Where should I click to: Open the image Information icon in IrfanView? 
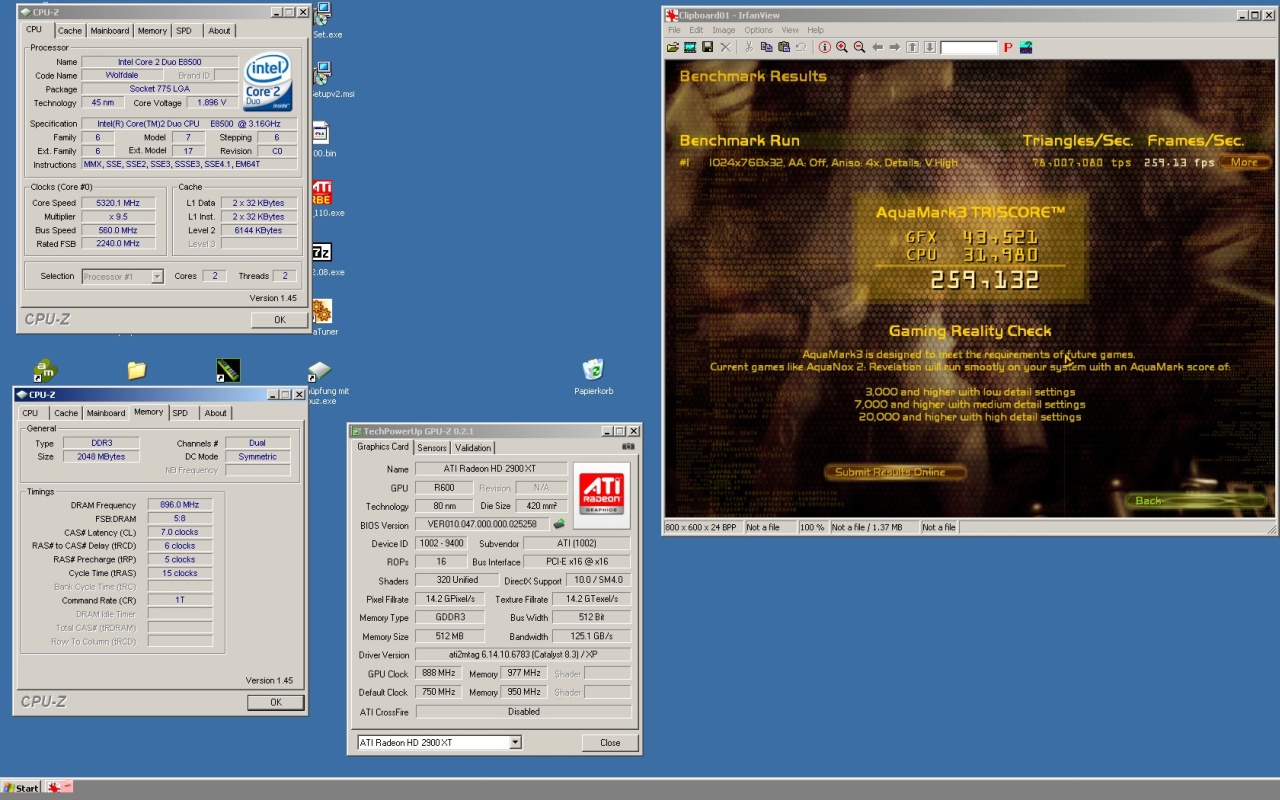824,47
